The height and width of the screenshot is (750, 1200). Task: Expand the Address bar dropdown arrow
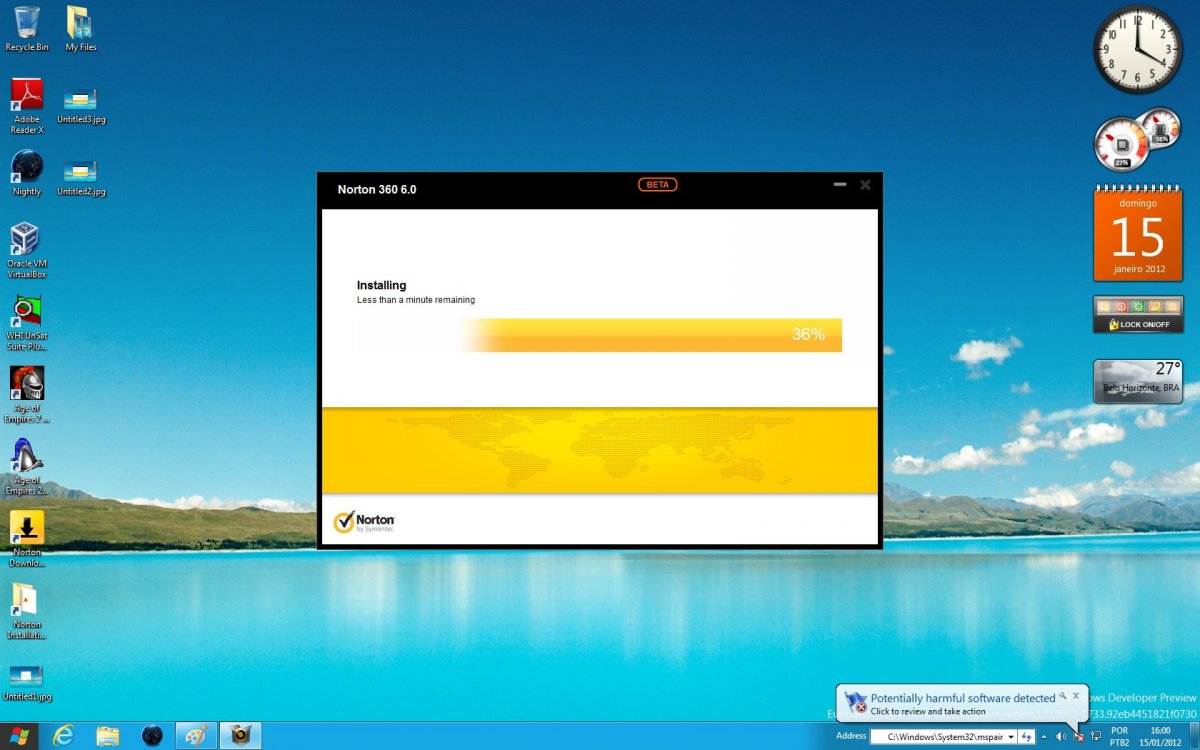(1011, 737)
